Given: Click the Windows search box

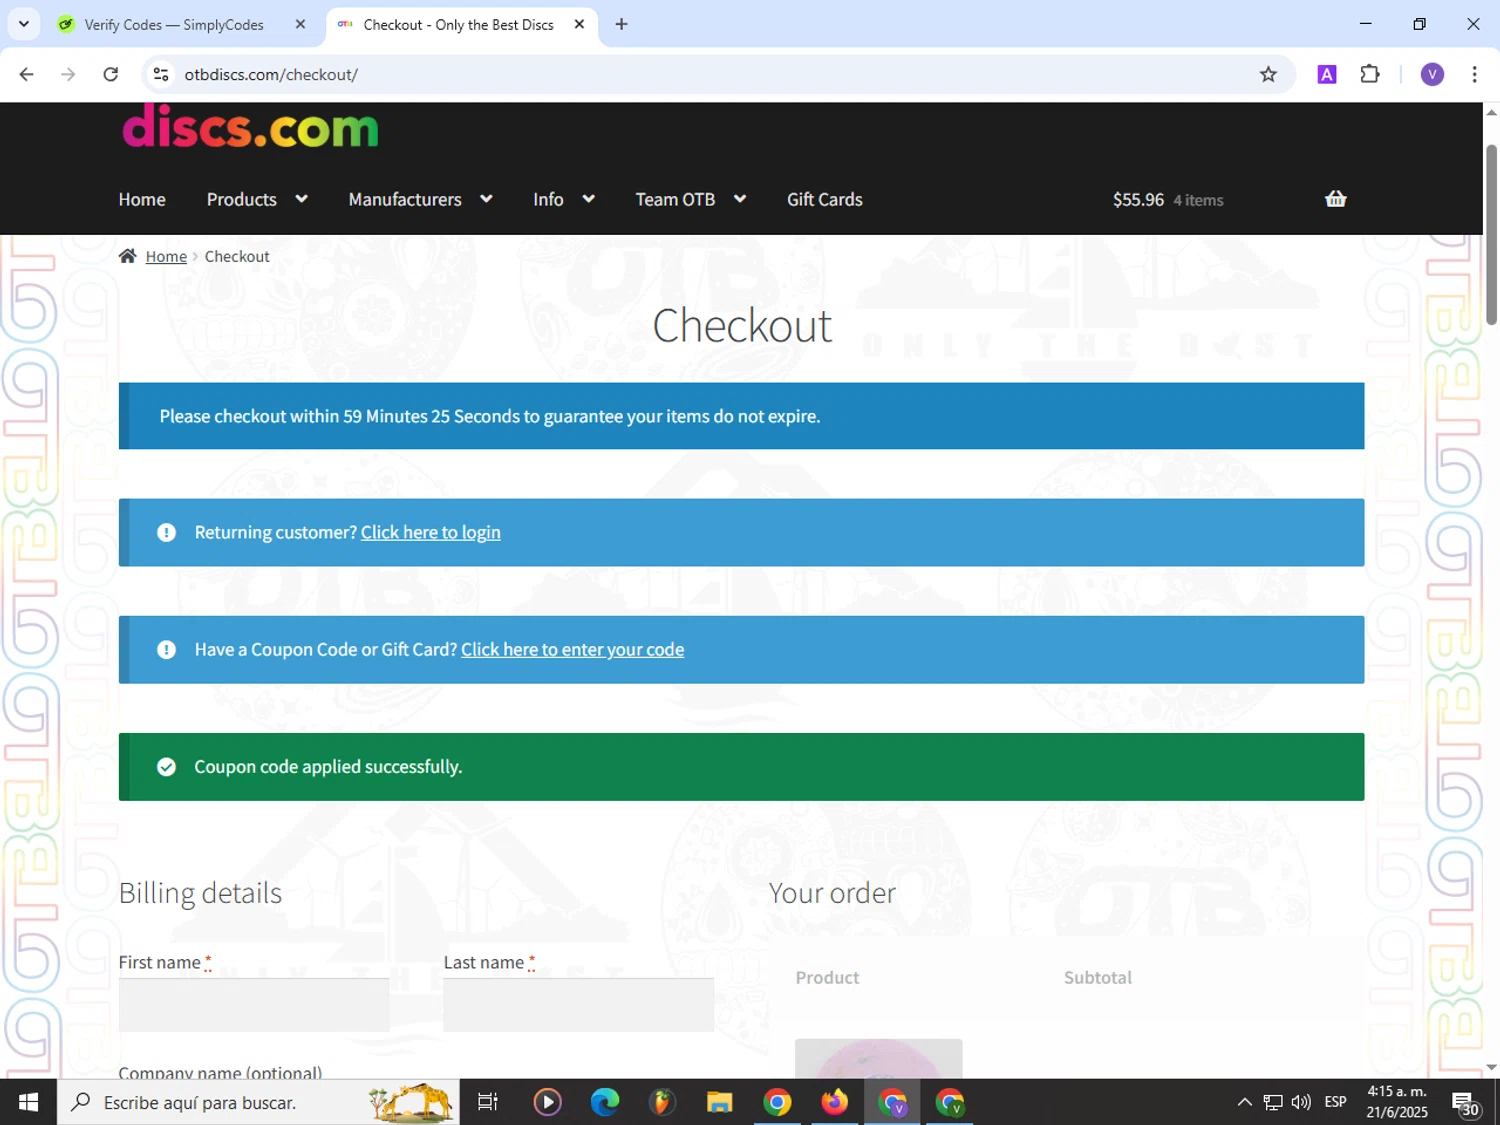Looking at the screenshot, I should pyautogui.click(x=258, y=1102).
